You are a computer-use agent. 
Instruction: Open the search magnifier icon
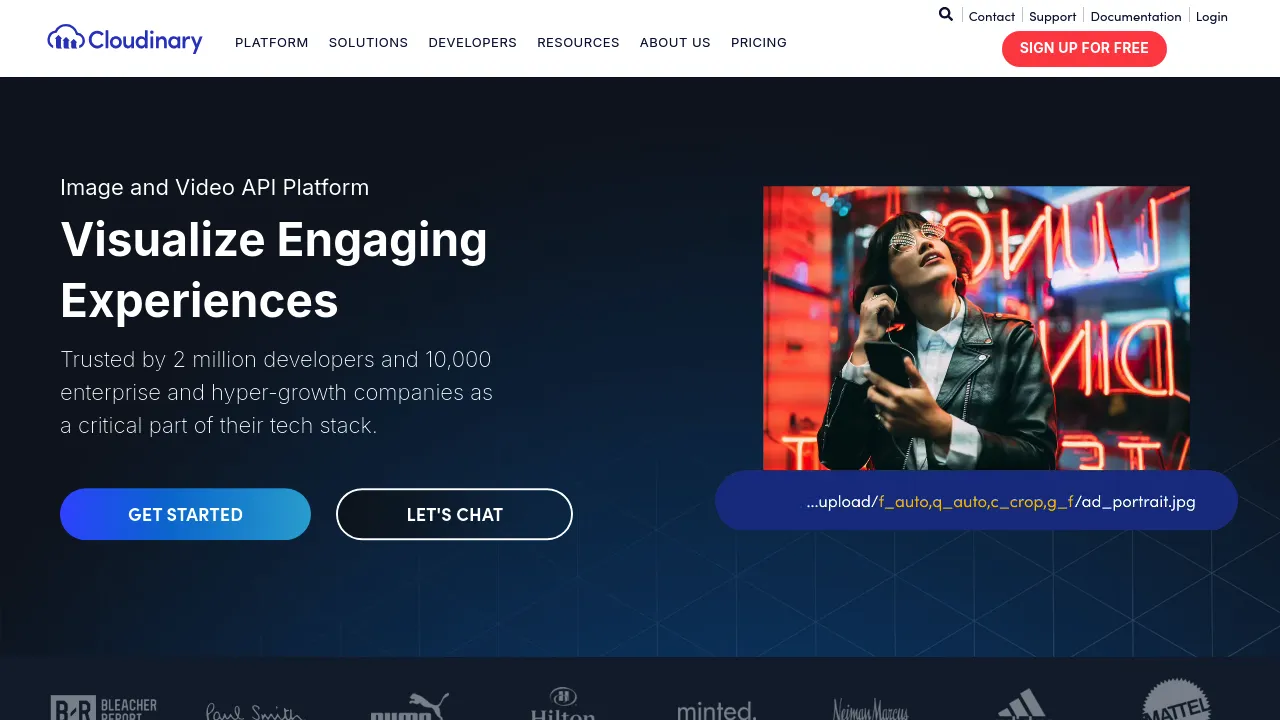pyautogui.click(x=946, y=14)
